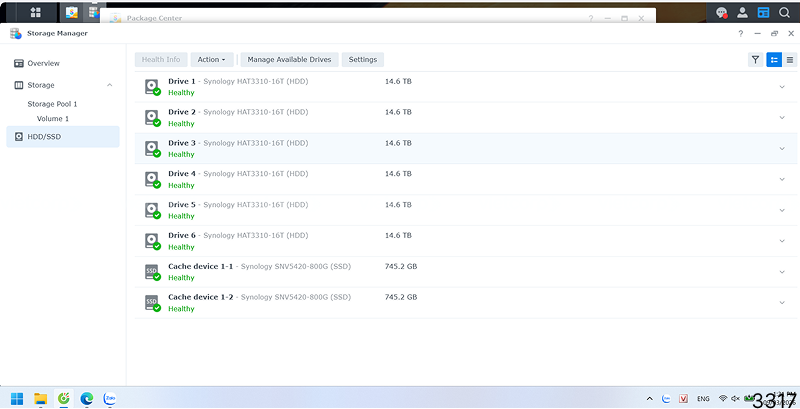Select Cache device 1-1 title text

tap(201, 266)
